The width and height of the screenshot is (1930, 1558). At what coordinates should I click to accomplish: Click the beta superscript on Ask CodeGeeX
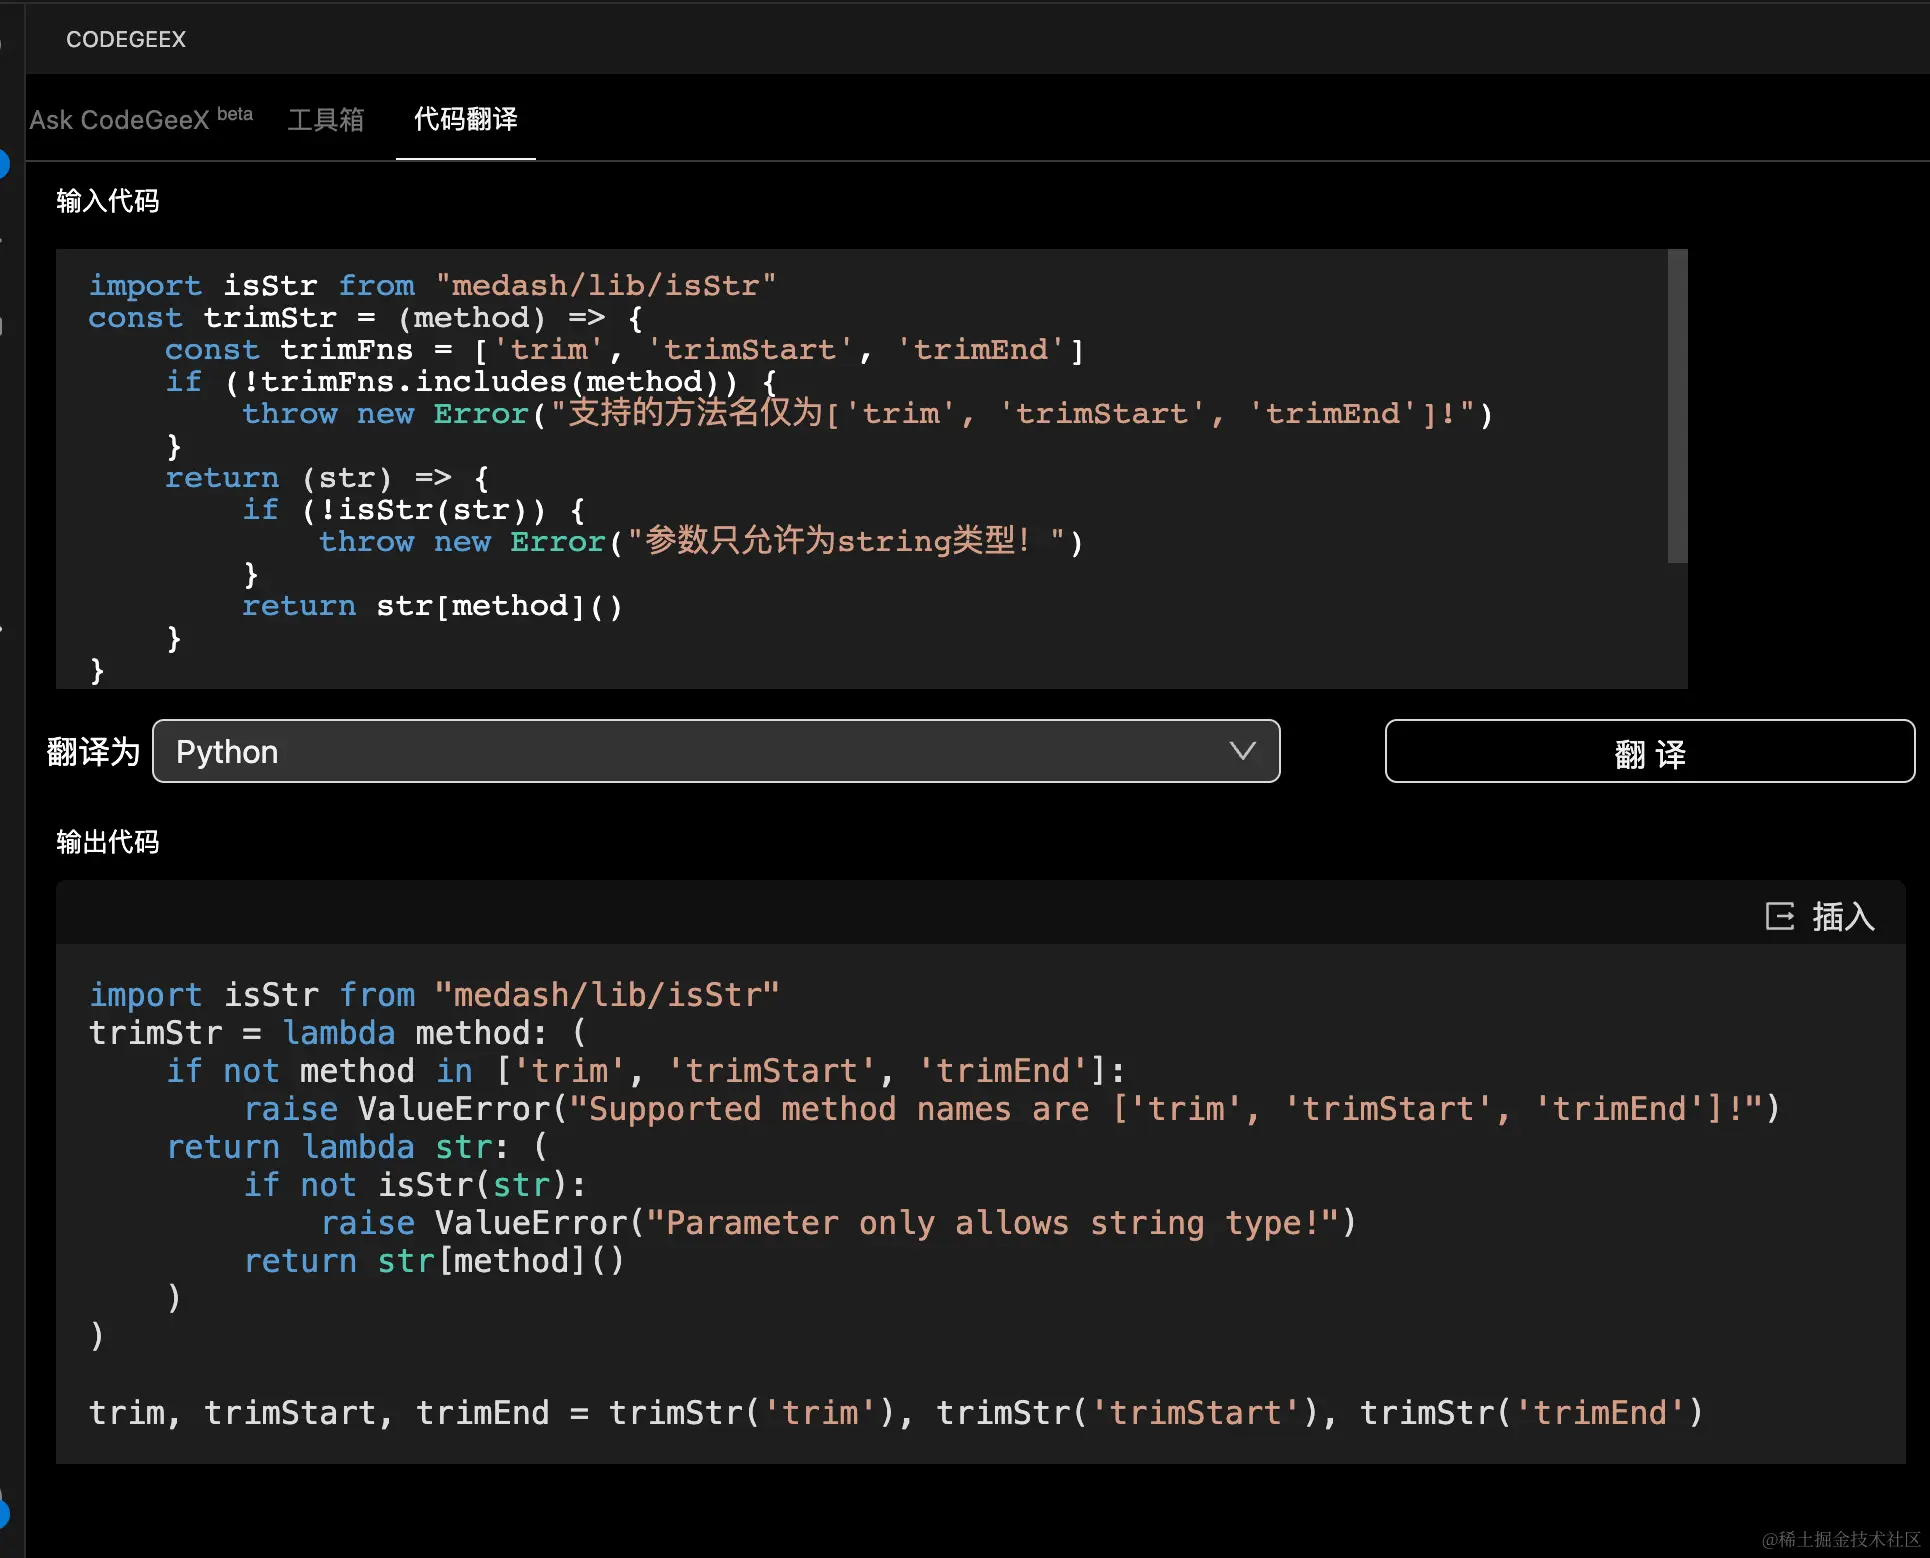(235, 114)
